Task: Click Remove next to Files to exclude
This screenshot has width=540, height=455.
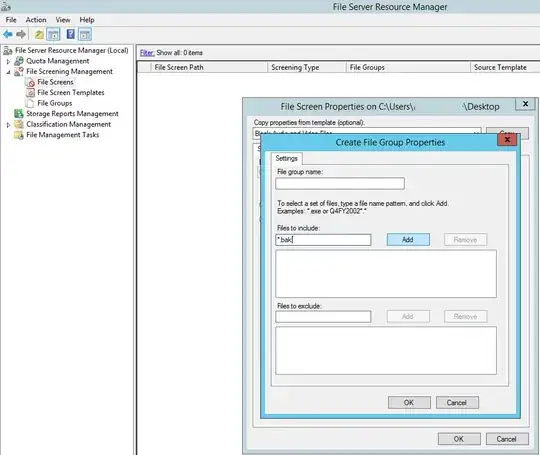Action: [x=465, y=317]
